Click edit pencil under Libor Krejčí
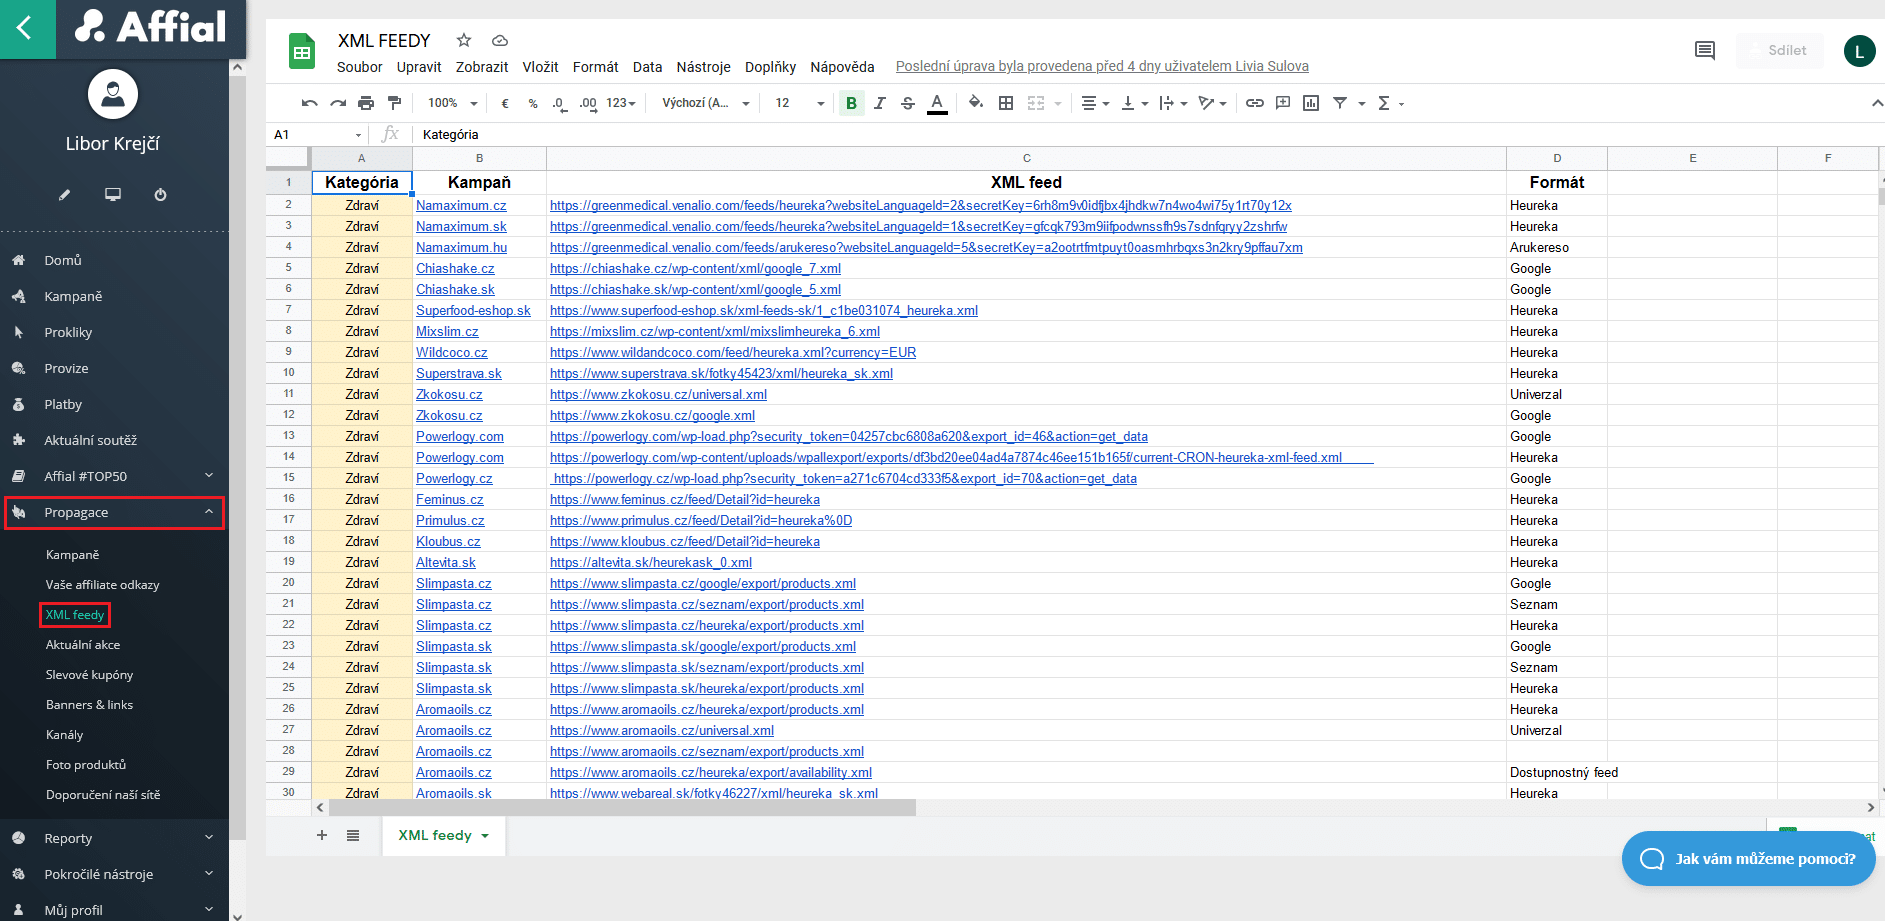Screen dimensions: 1885x921 tap(64, 195)
